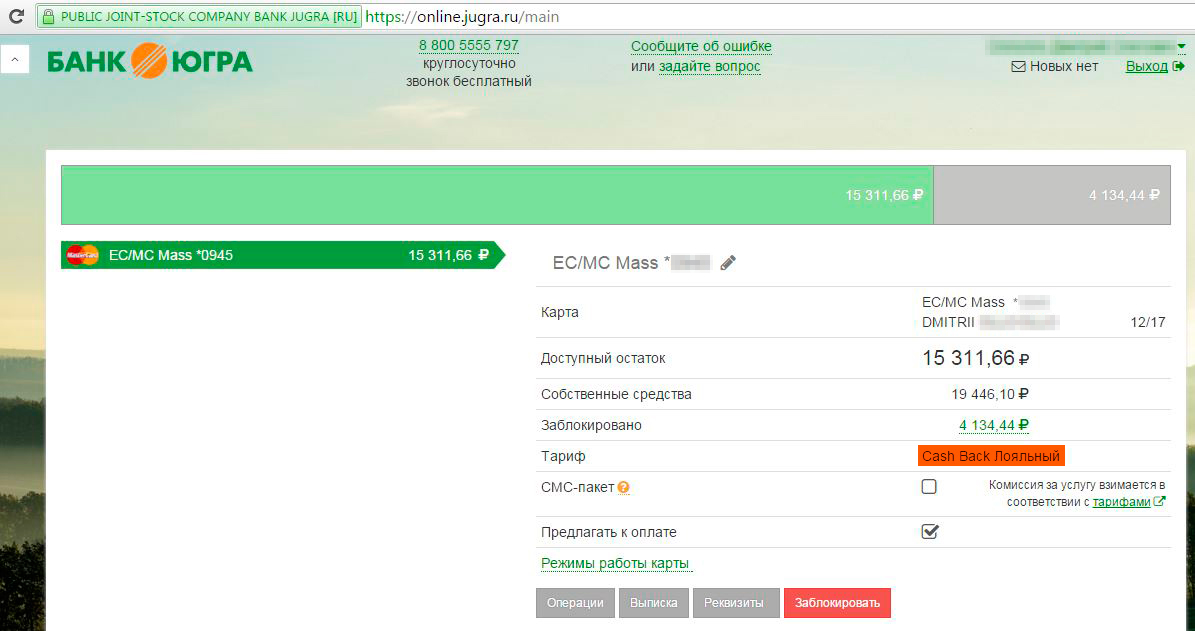Follow the Сообщите об ошибке link
1195x631 pixels.
click(x=701, y=47)
